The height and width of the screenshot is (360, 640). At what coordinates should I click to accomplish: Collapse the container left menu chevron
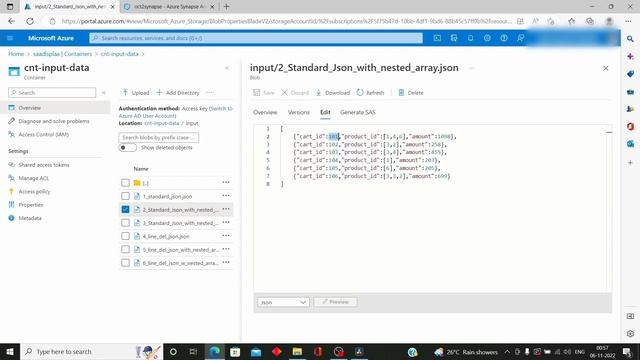point(104,93)
